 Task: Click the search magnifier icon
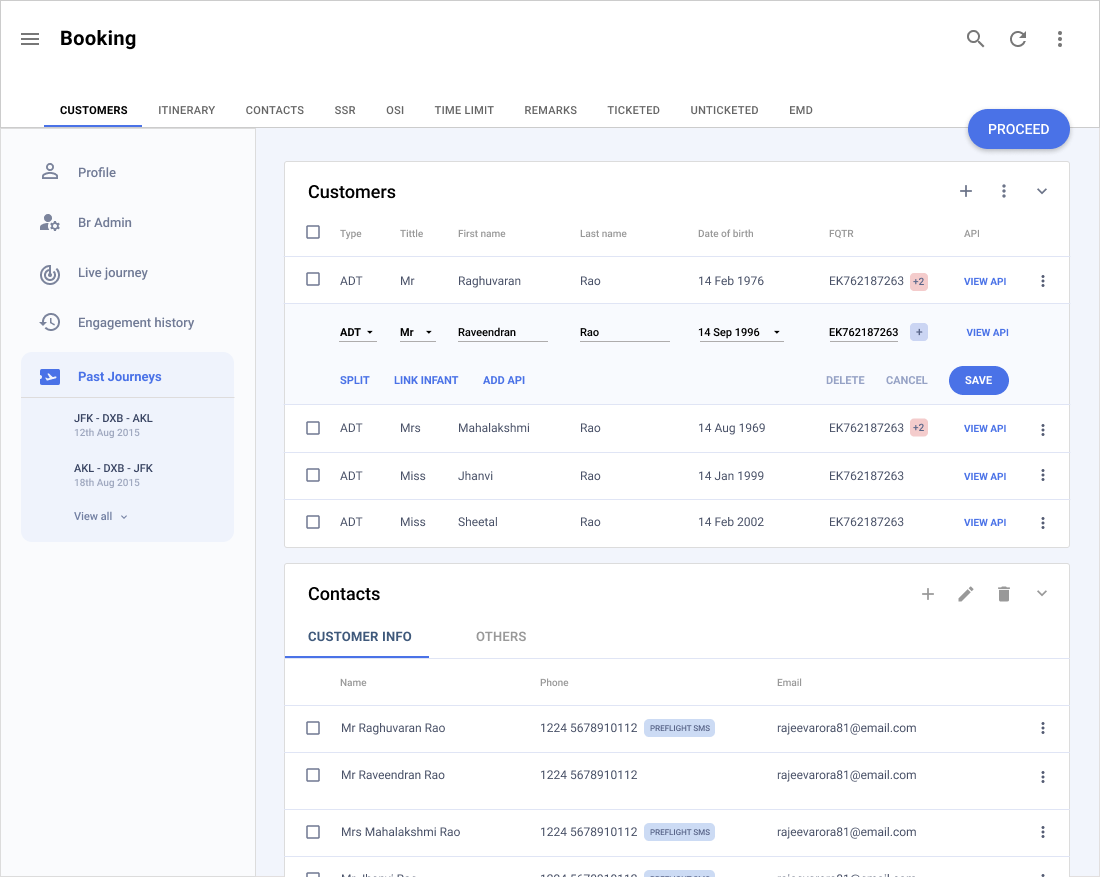(975, 39)
